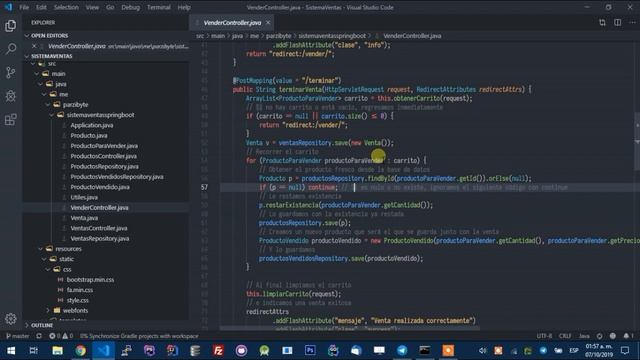Switch to the VenderController.java tab
The height and width of the screenshot is (360, 640).
(x=232, y=22)
